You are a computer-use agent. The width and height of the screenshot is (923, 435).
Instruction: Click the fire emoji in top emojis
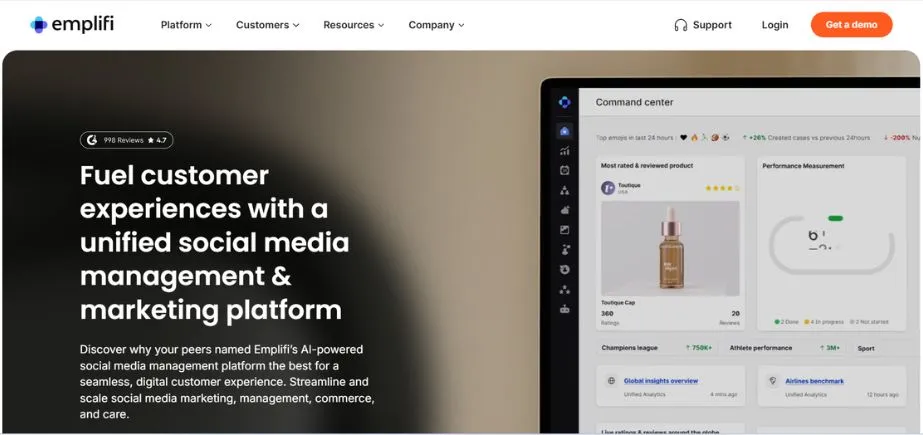(x=694, y=138)
